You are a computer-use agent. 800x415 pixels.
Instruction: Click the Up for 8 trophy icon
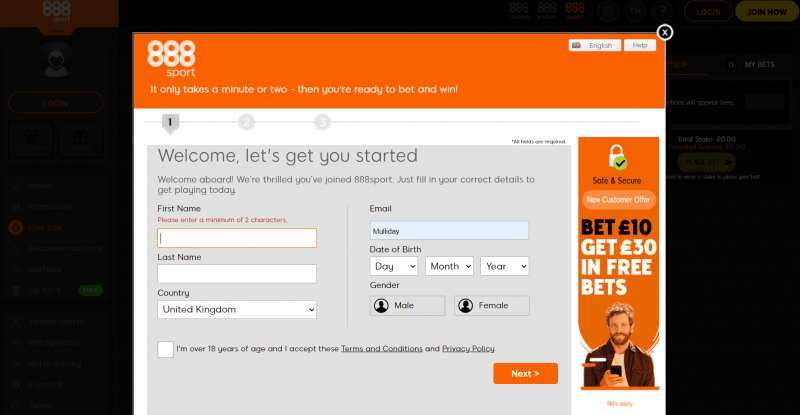coord(16,290)
